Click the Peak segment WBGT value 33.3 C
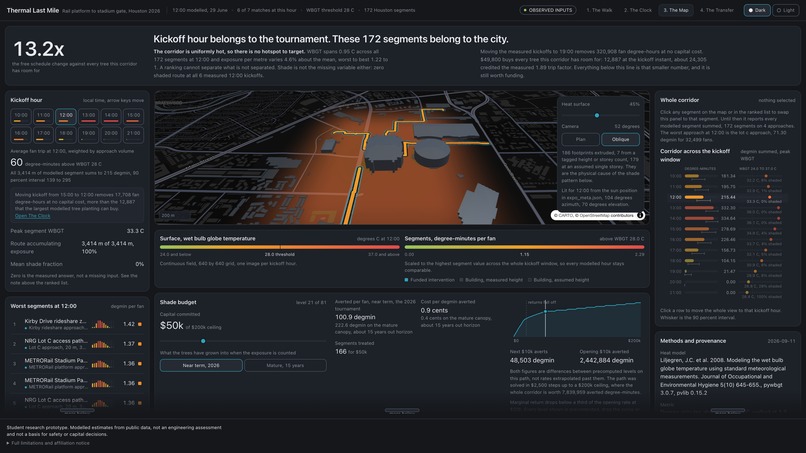Image resolution: width=806 pixels, height=453 pixels. pyautogui.click(x=135, y=231)
